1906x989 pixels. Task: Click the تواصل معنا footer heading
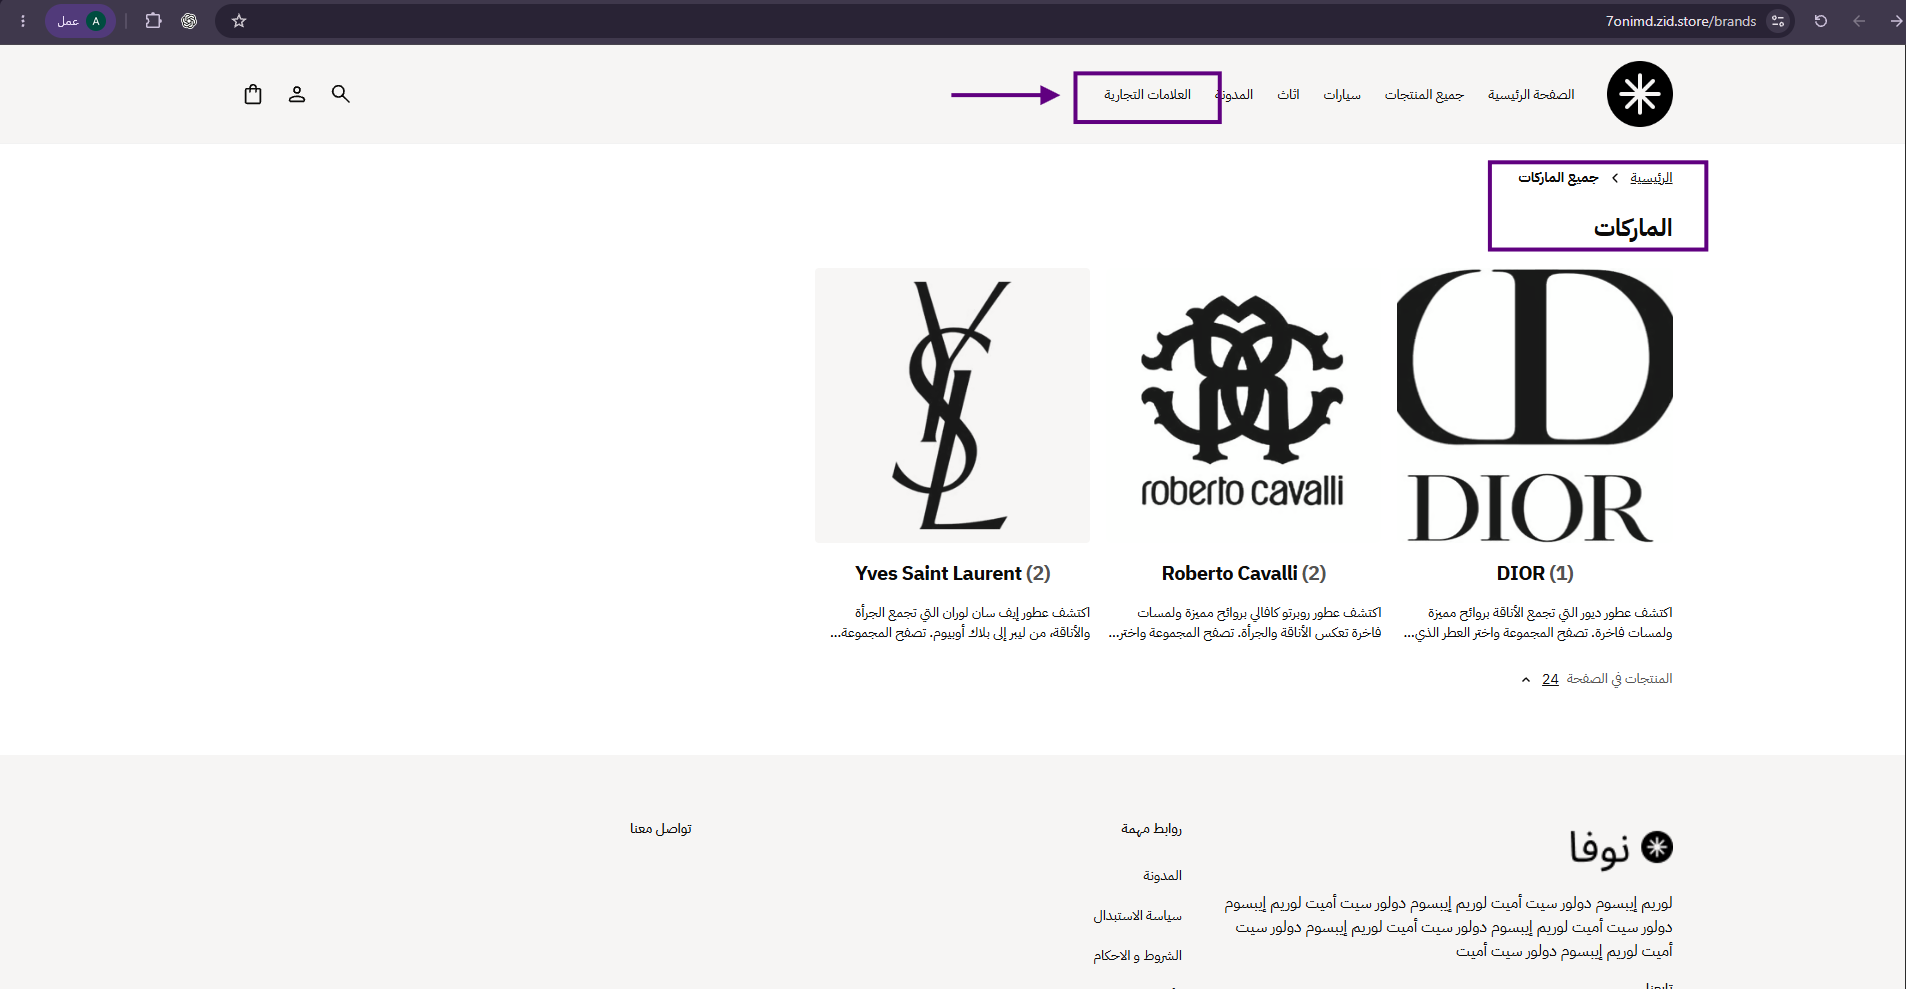coord(661,829)
